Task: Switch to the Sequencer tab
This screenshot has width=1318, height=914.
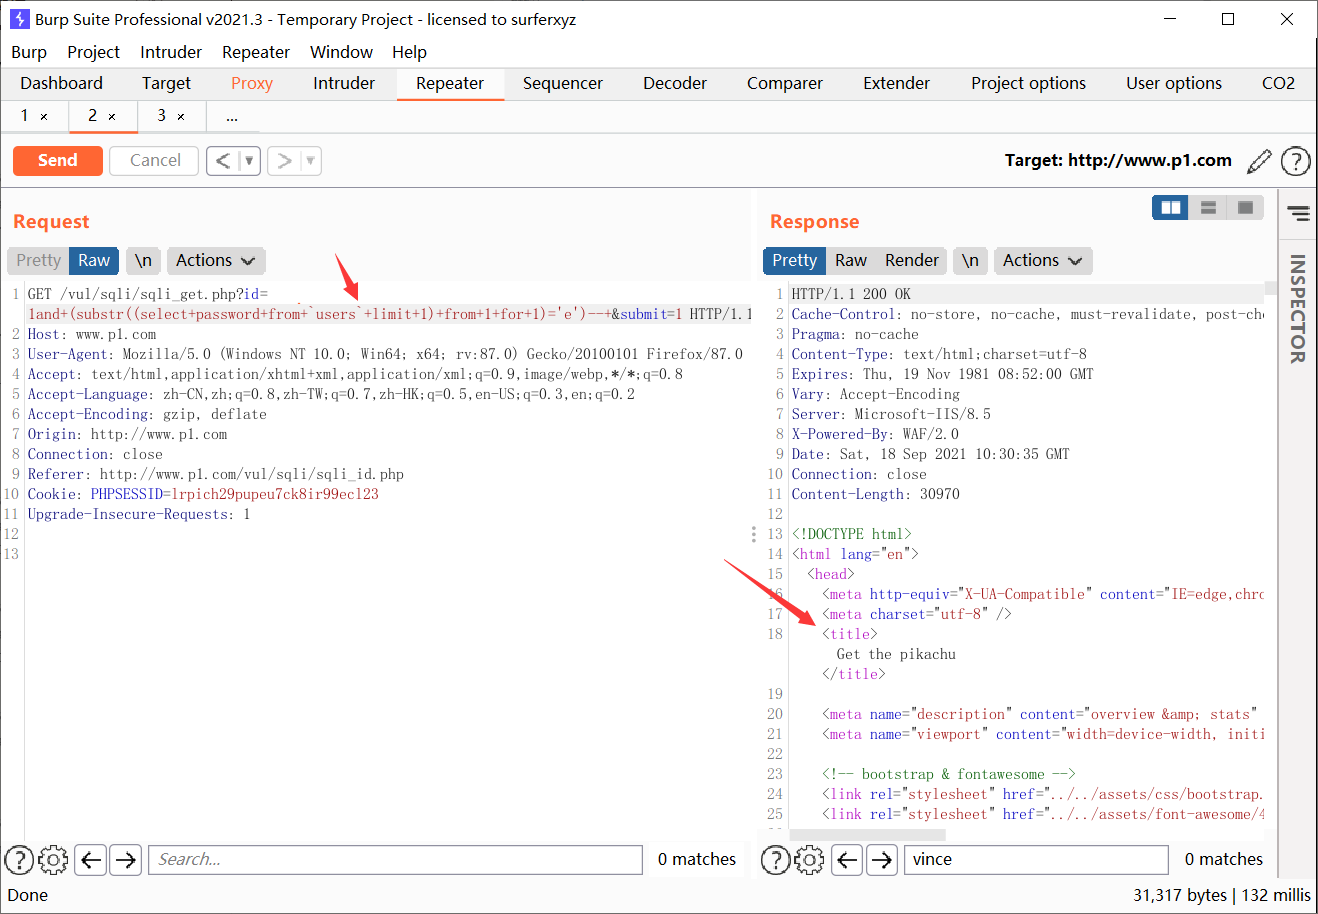Action: coord(563,84)
